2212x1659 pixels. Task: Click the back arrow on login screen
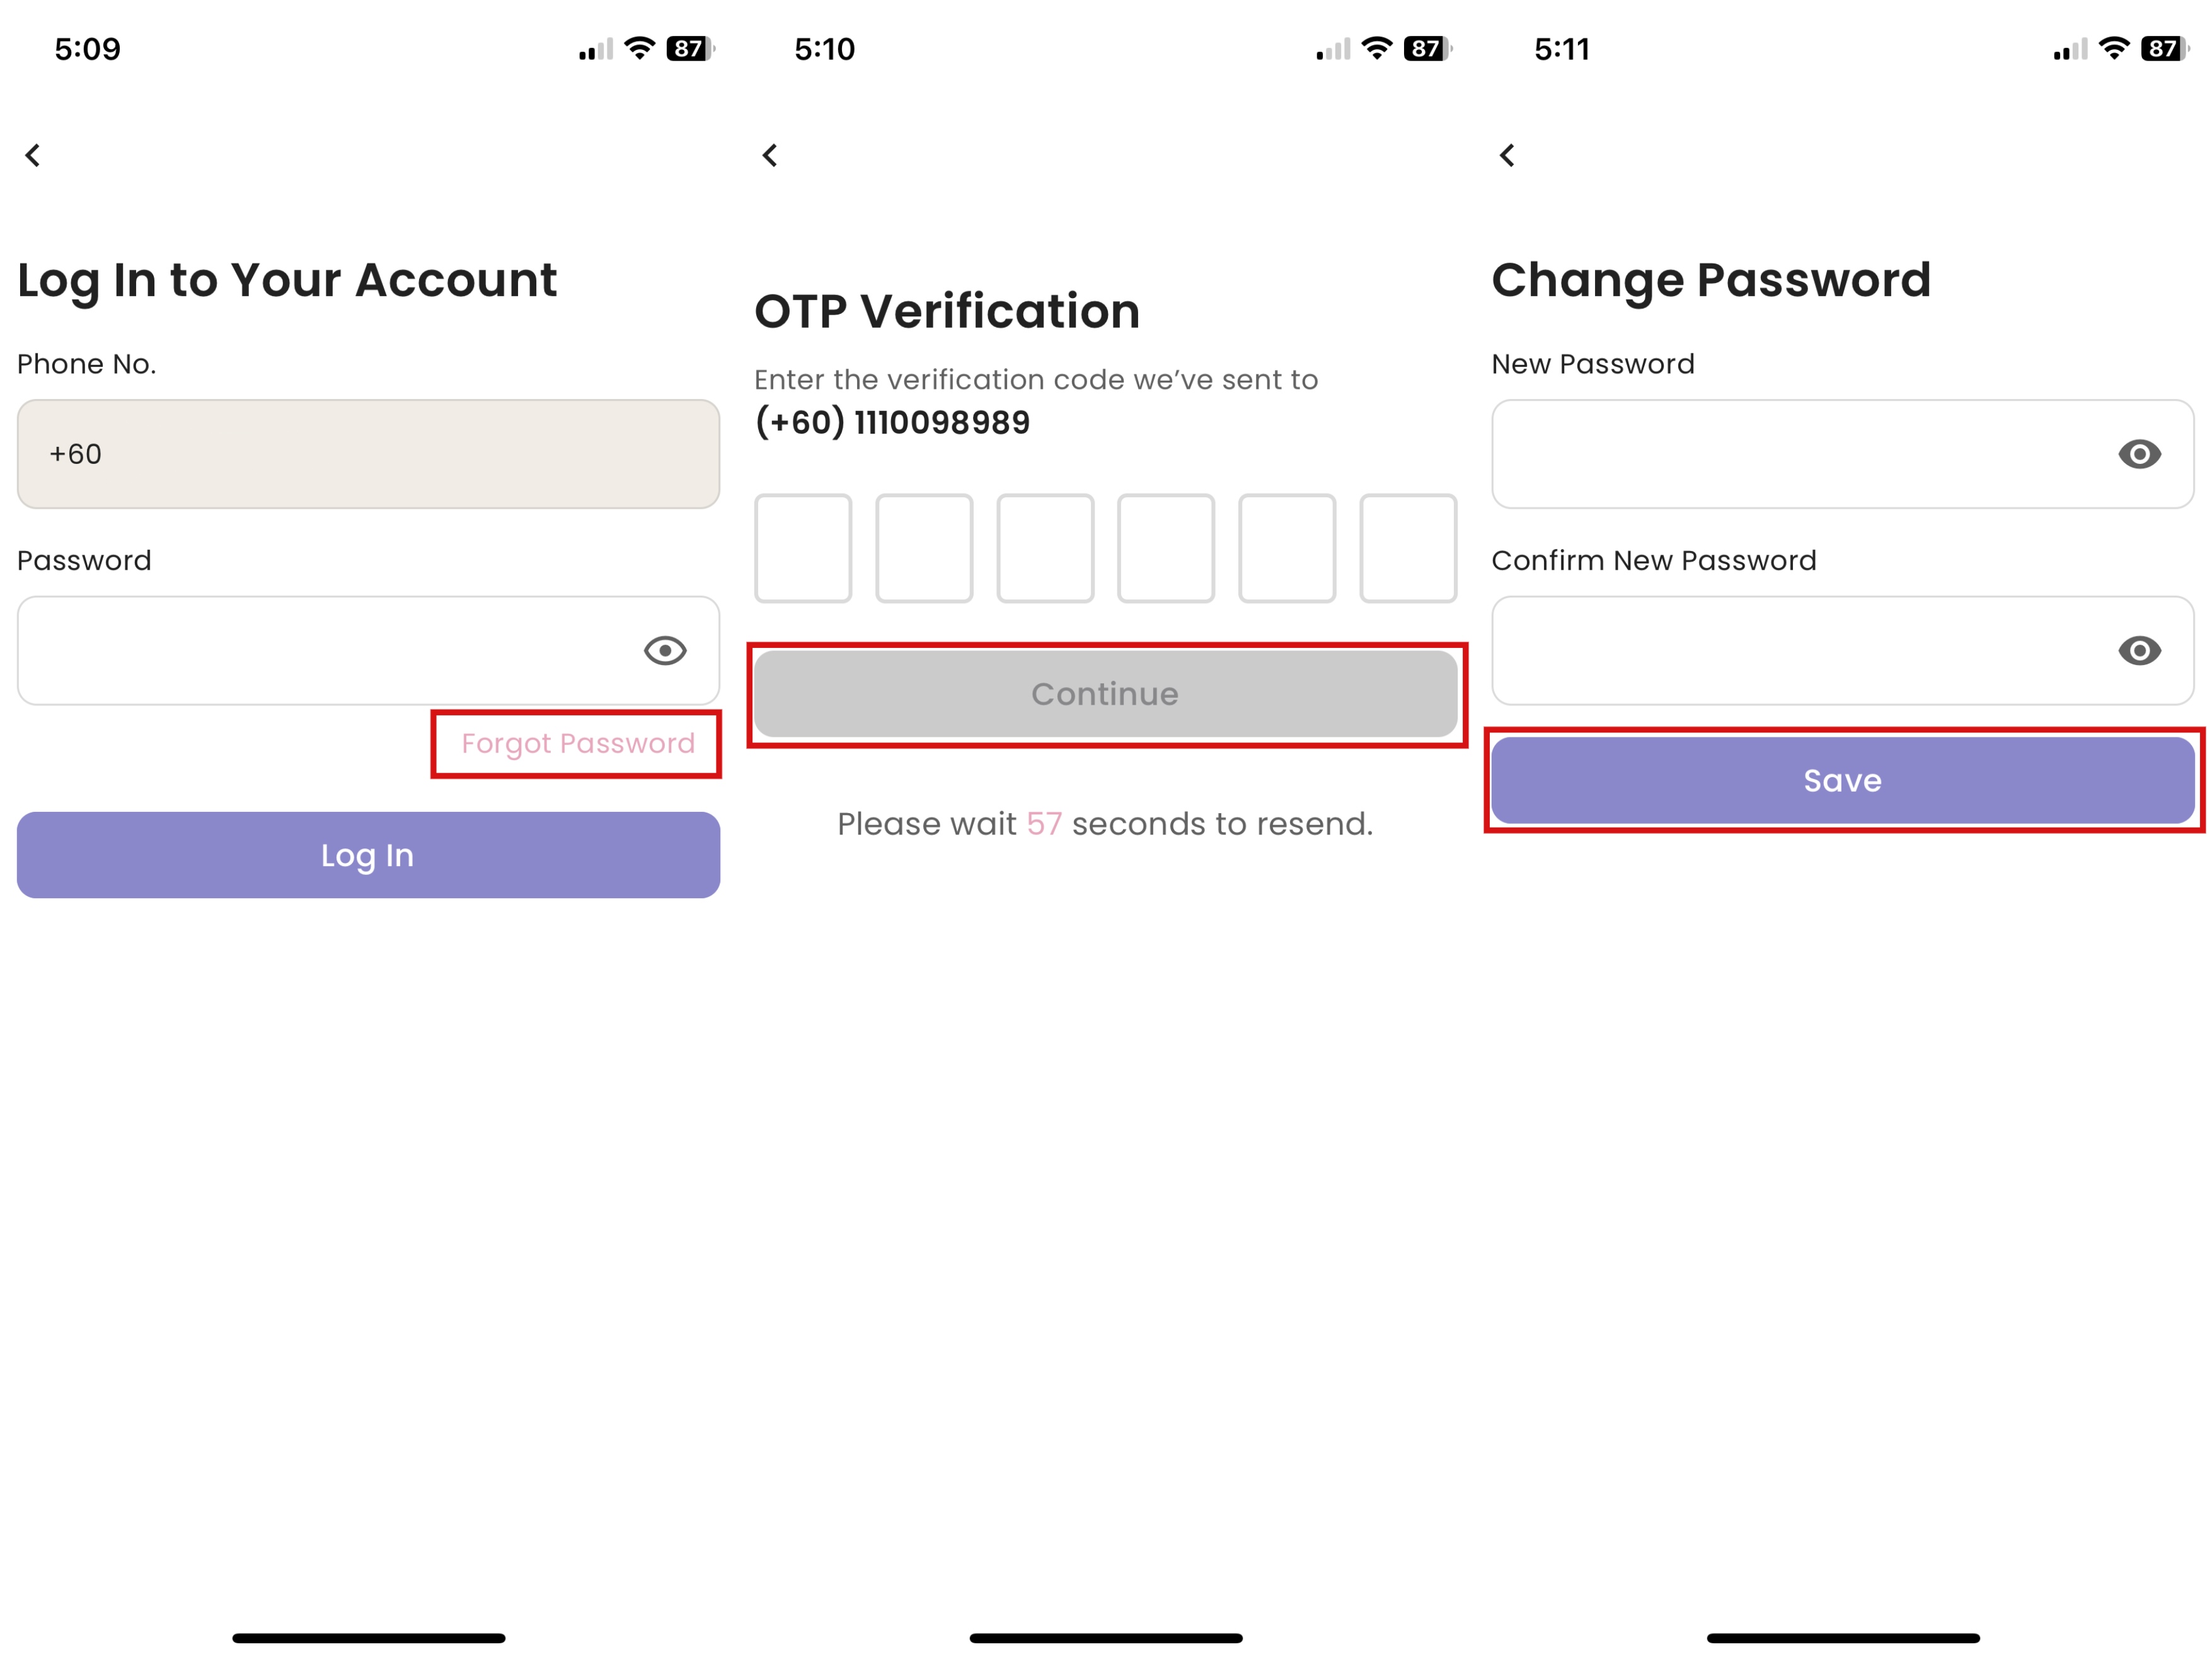point(33,155)
